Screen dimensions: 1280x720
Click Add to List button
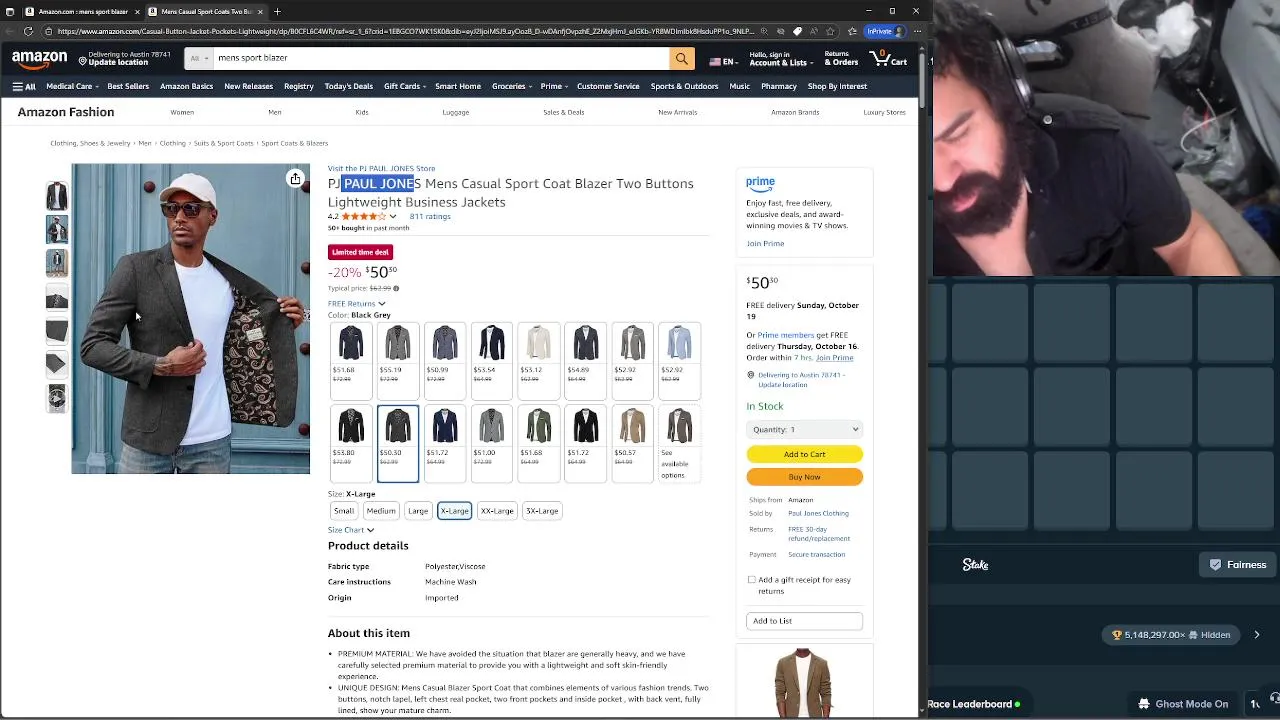pos(804,621)
